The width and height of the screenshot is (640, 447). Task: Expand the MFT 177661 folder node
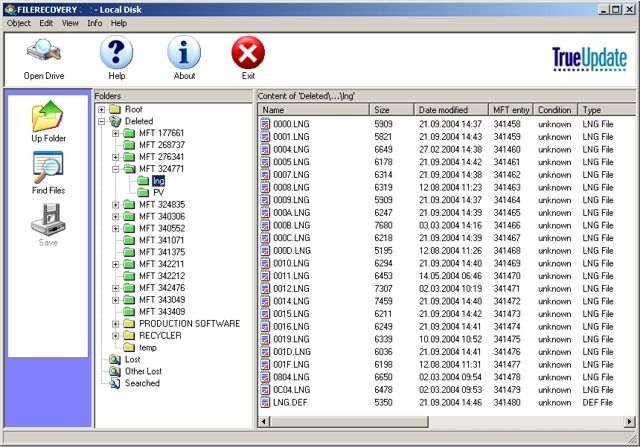(x=116, y=133)
